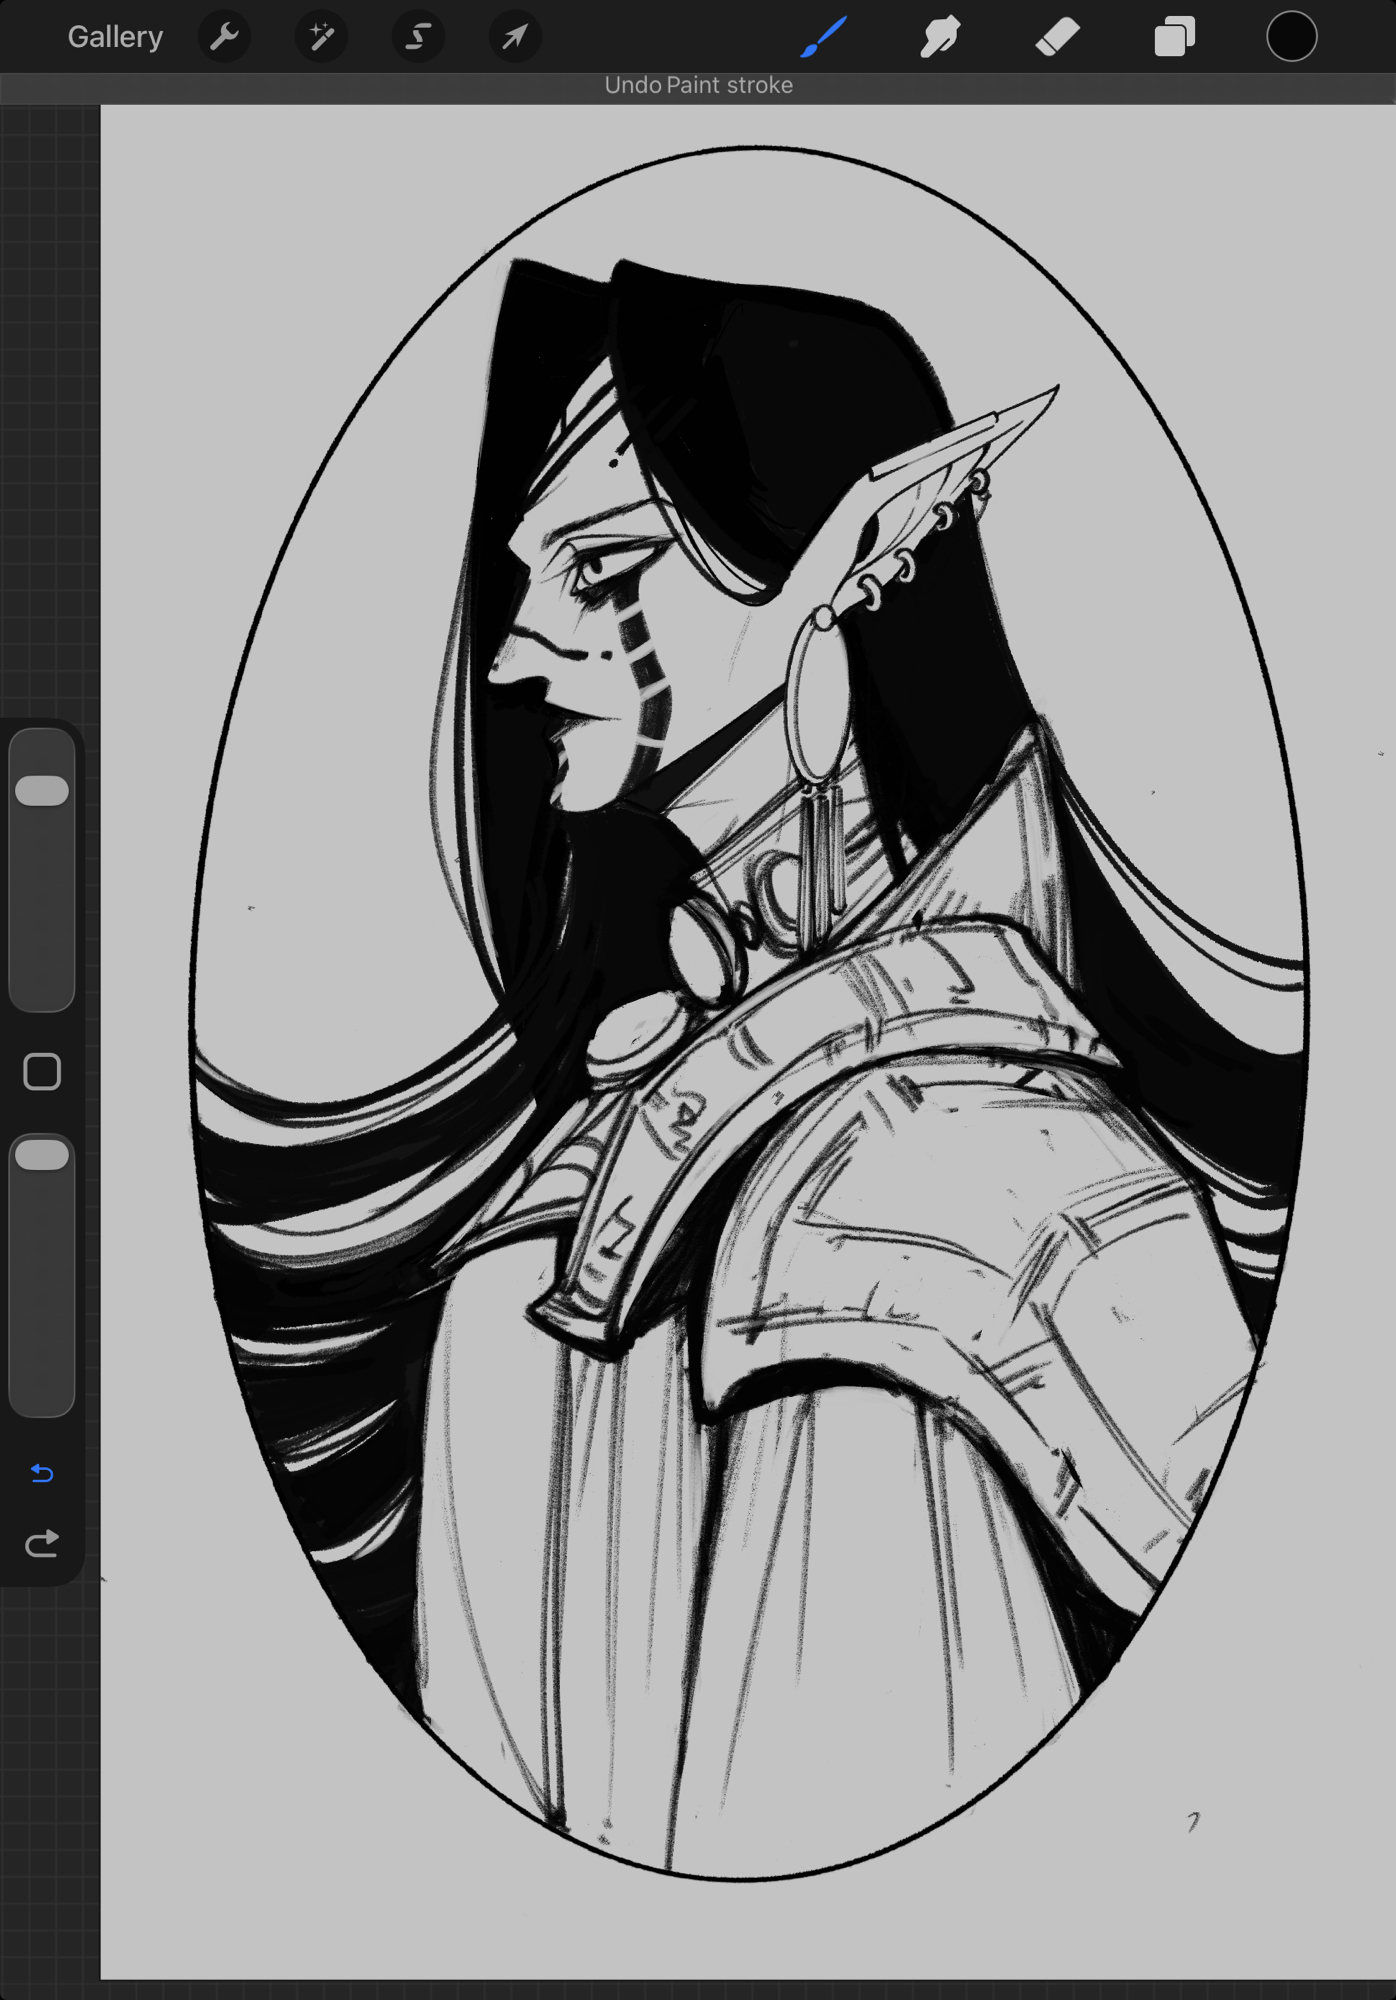Select the Brush tool

[x=825, y=37]
